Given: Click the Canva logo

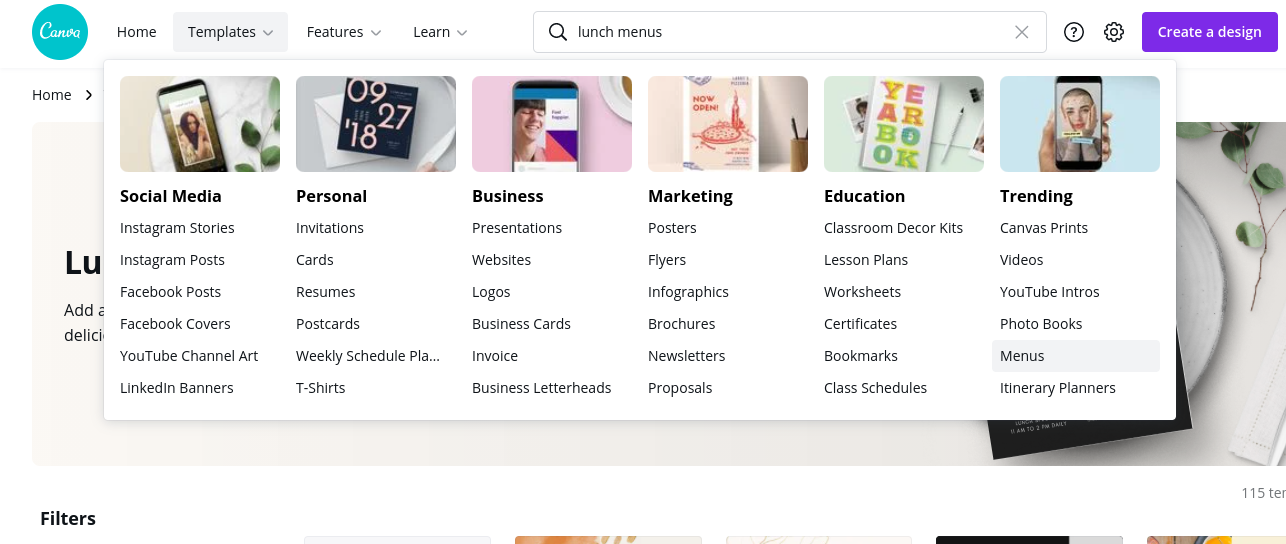Looking at the screenshot, I should pyautogui.click(x=60, y=32).
